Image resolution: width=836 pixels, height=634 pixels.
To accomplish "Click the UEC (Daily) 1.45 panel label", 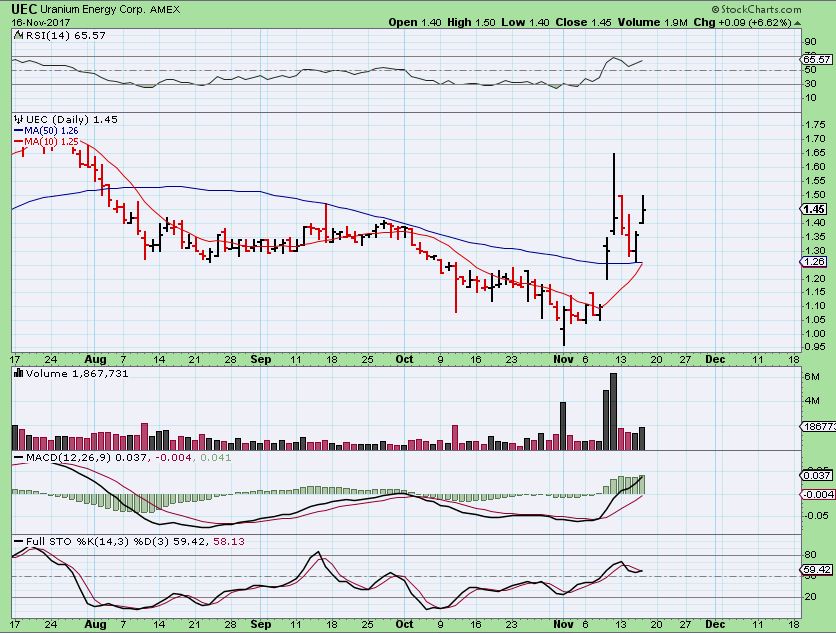I will click(71, 119).
